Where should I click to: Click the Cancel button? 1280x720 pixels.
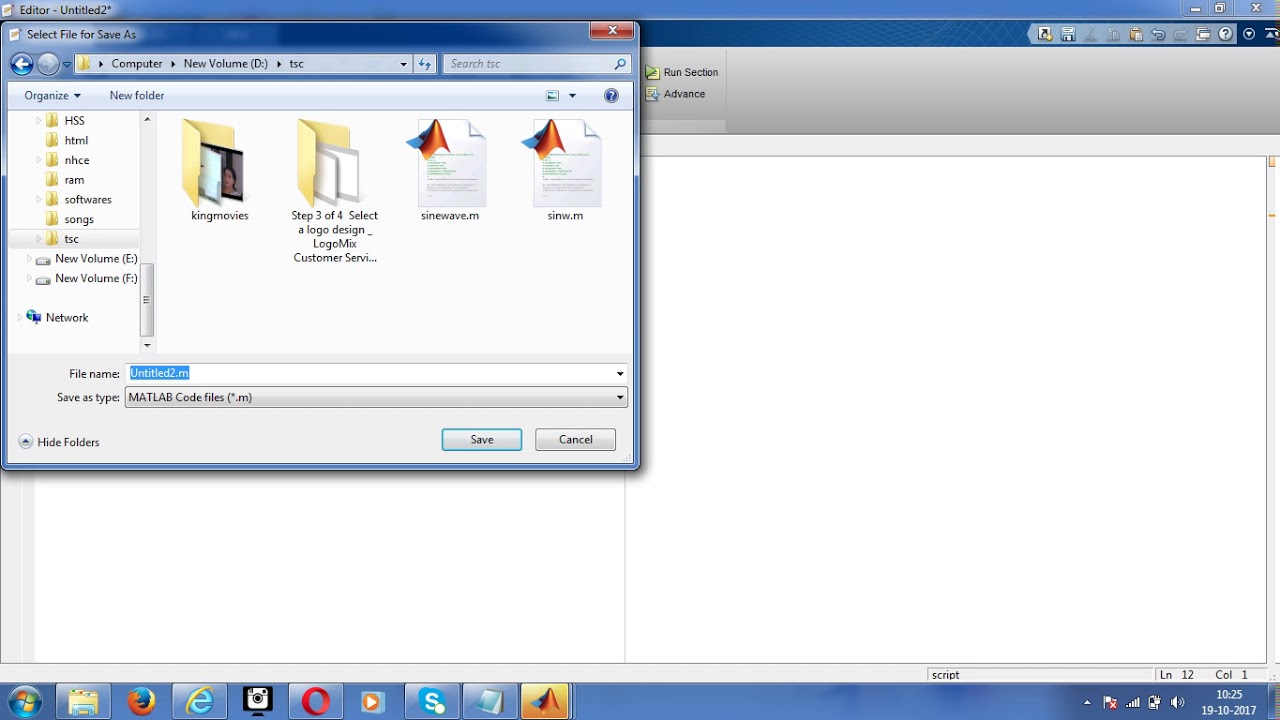(575, 440)
